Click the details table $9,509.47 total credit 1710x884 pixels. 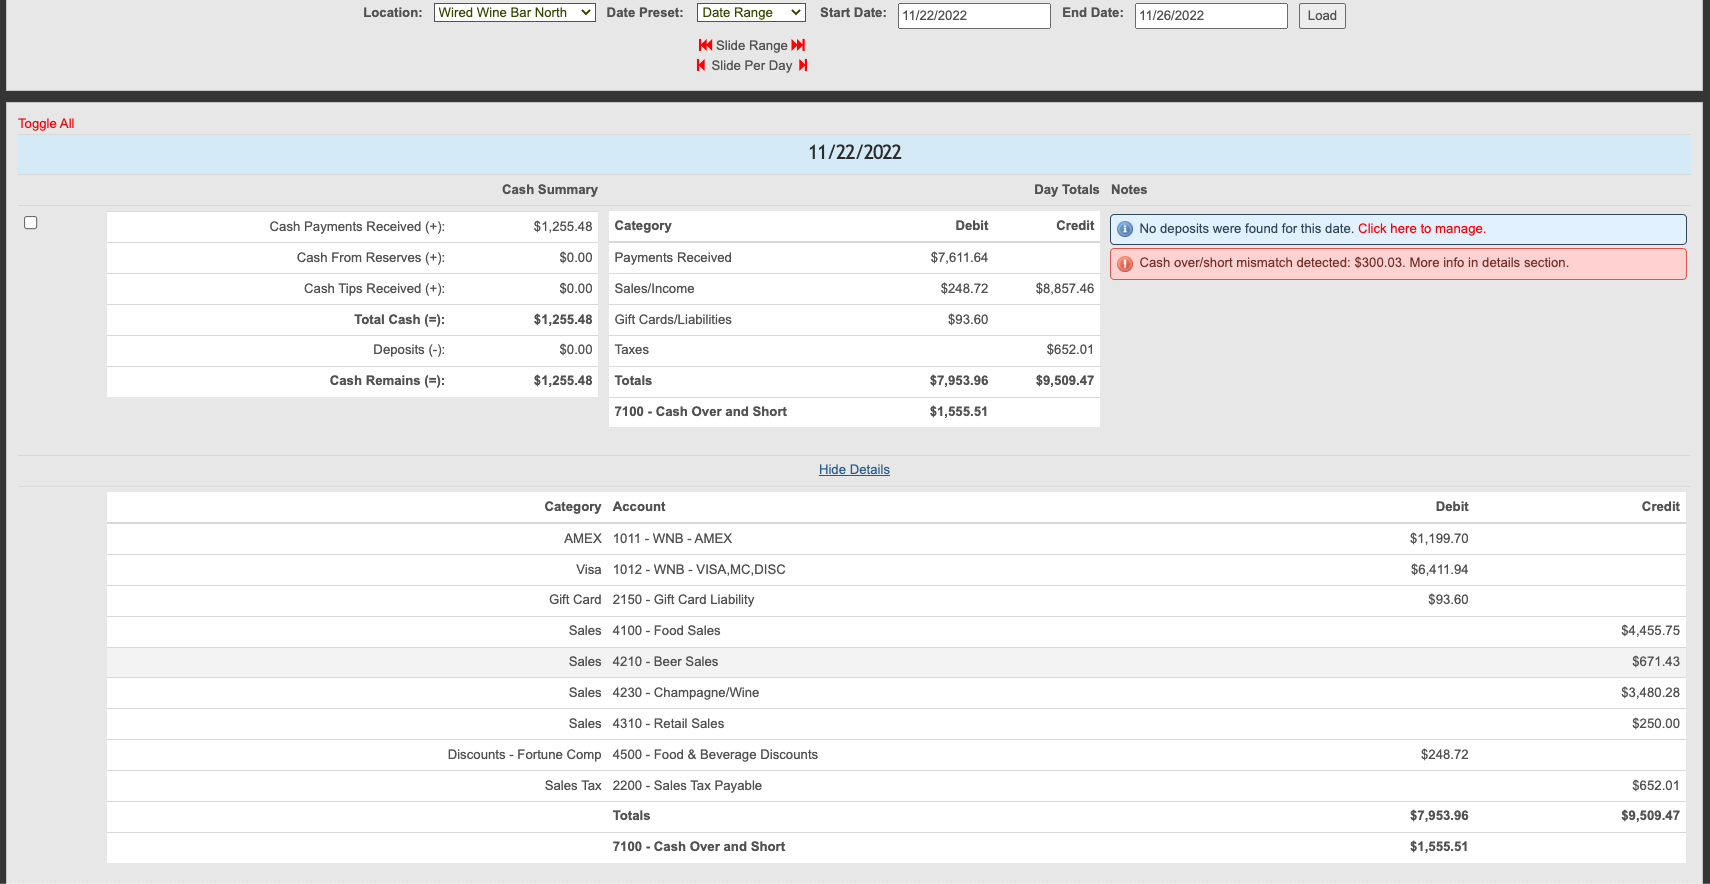point(1650,816)
